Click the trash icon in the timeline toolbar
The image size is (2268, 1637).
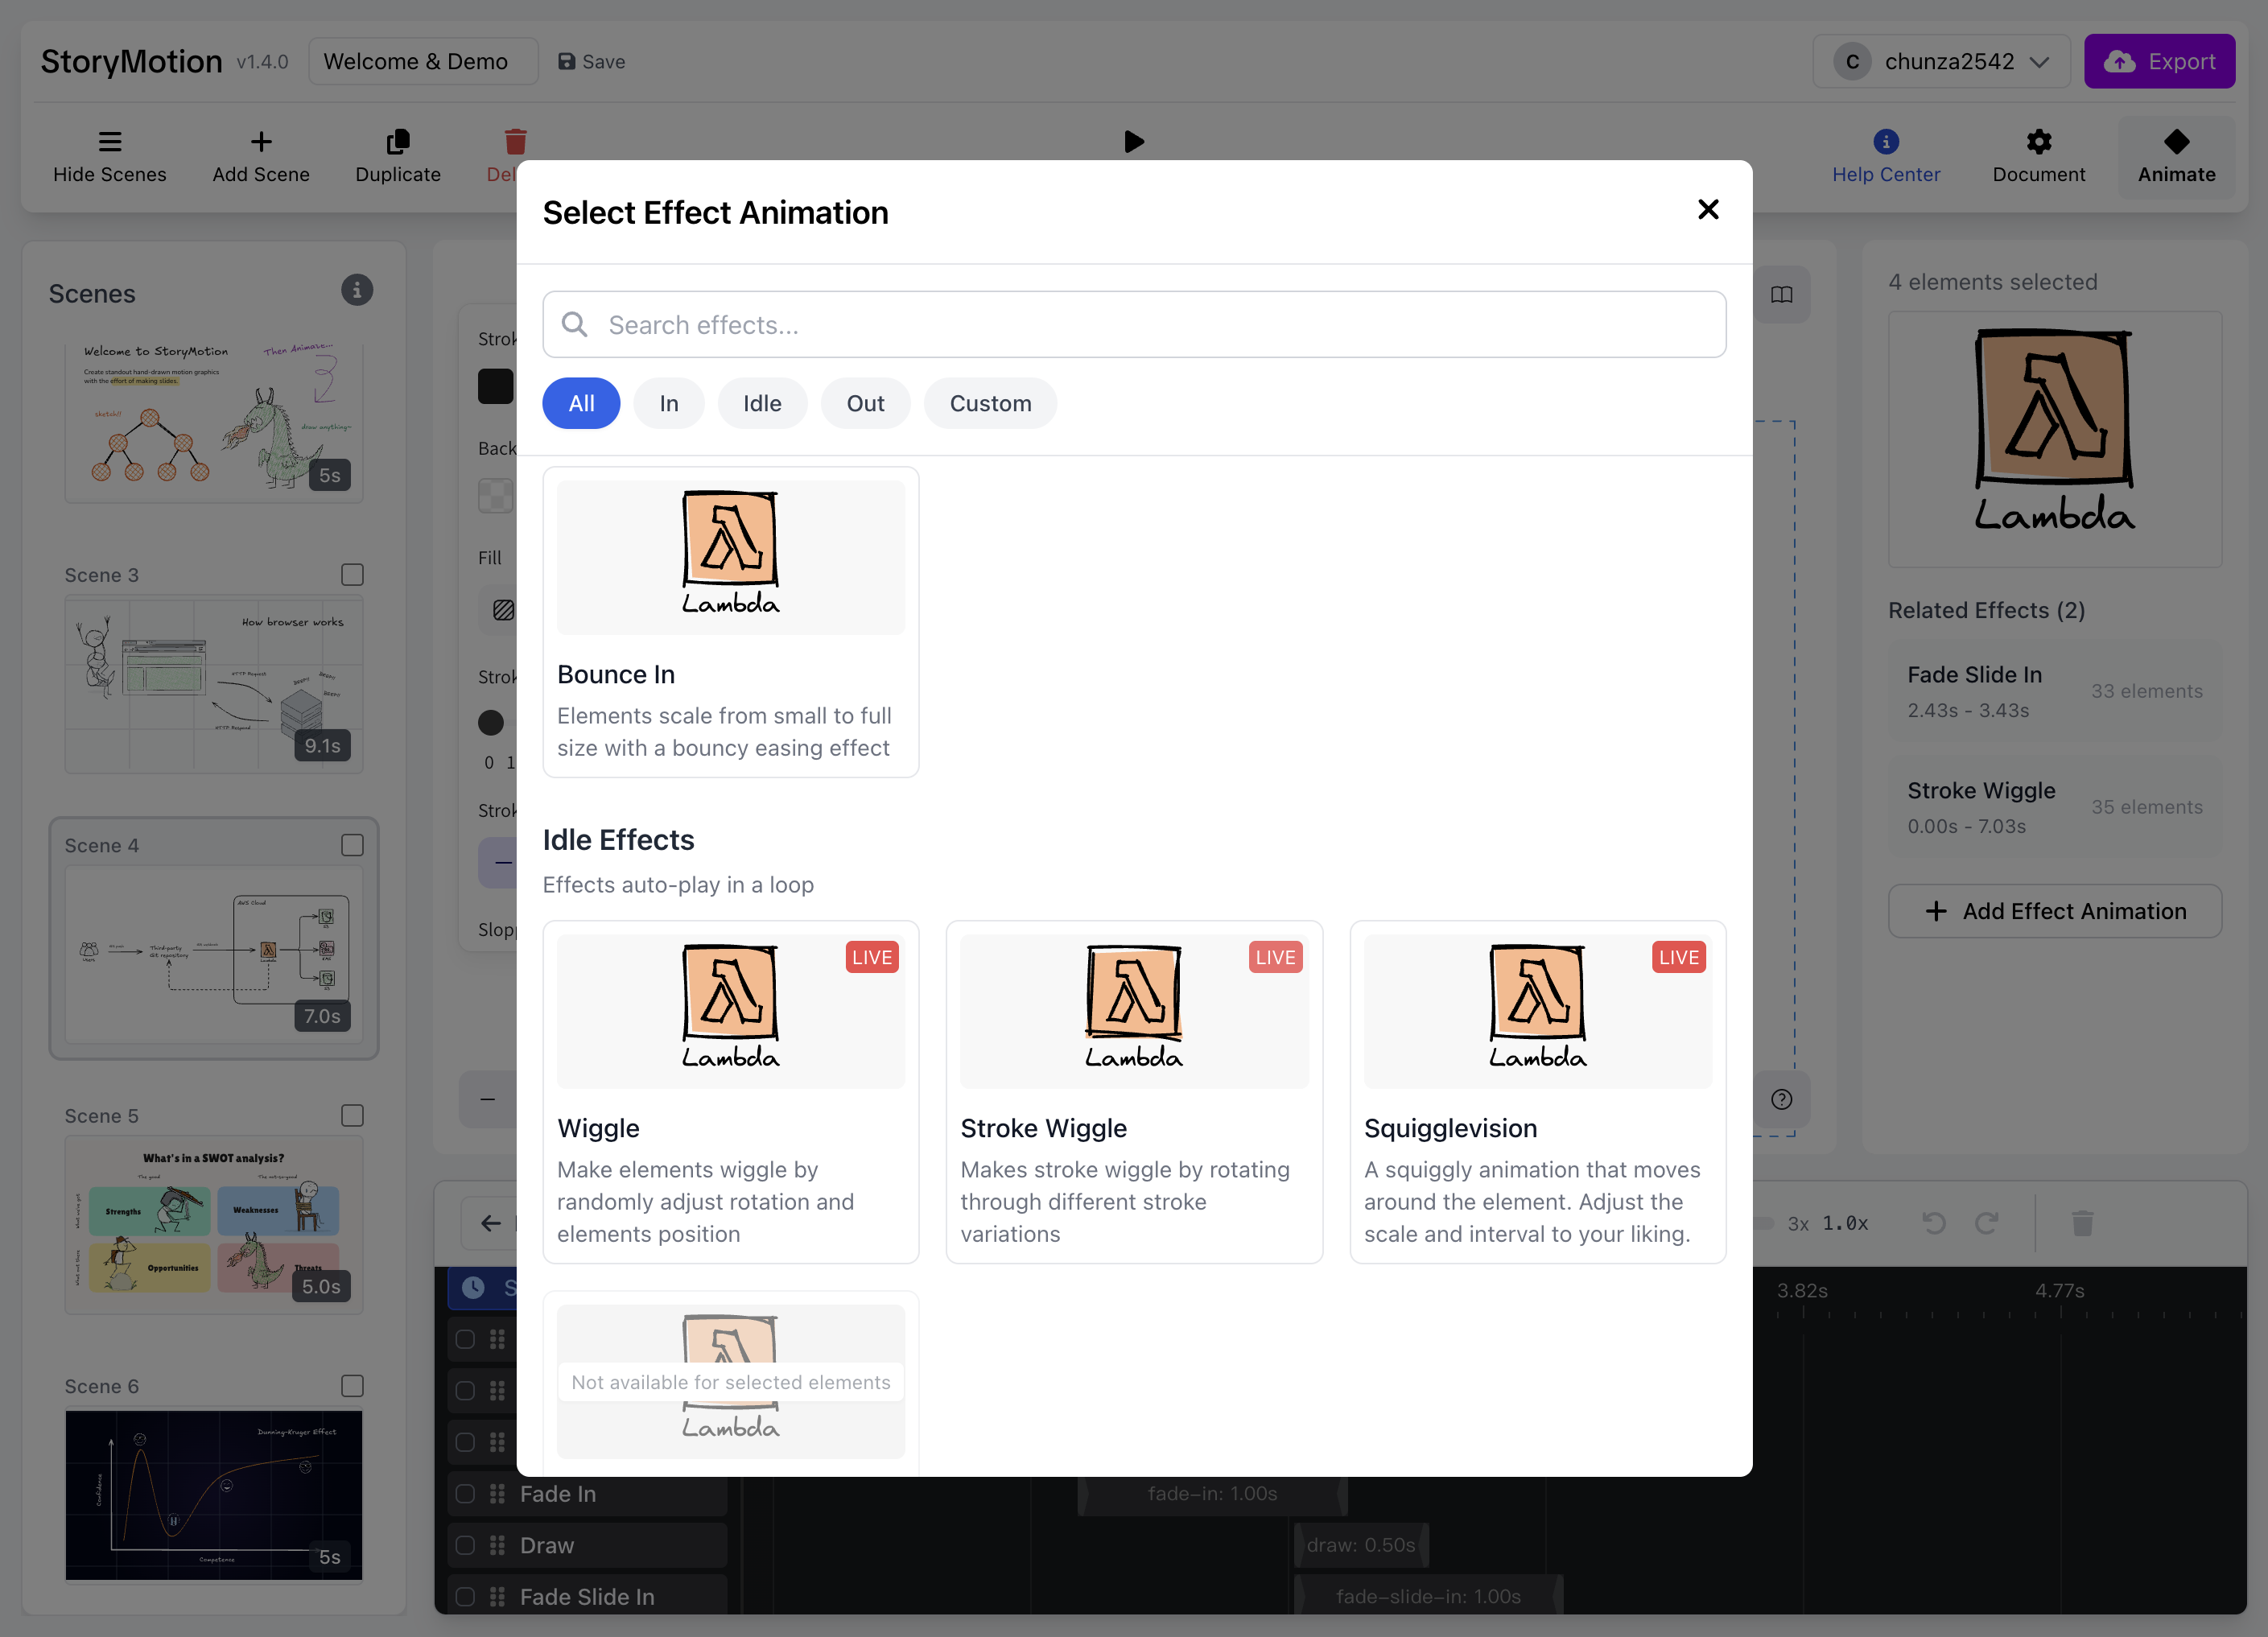pos(2083,1222)
